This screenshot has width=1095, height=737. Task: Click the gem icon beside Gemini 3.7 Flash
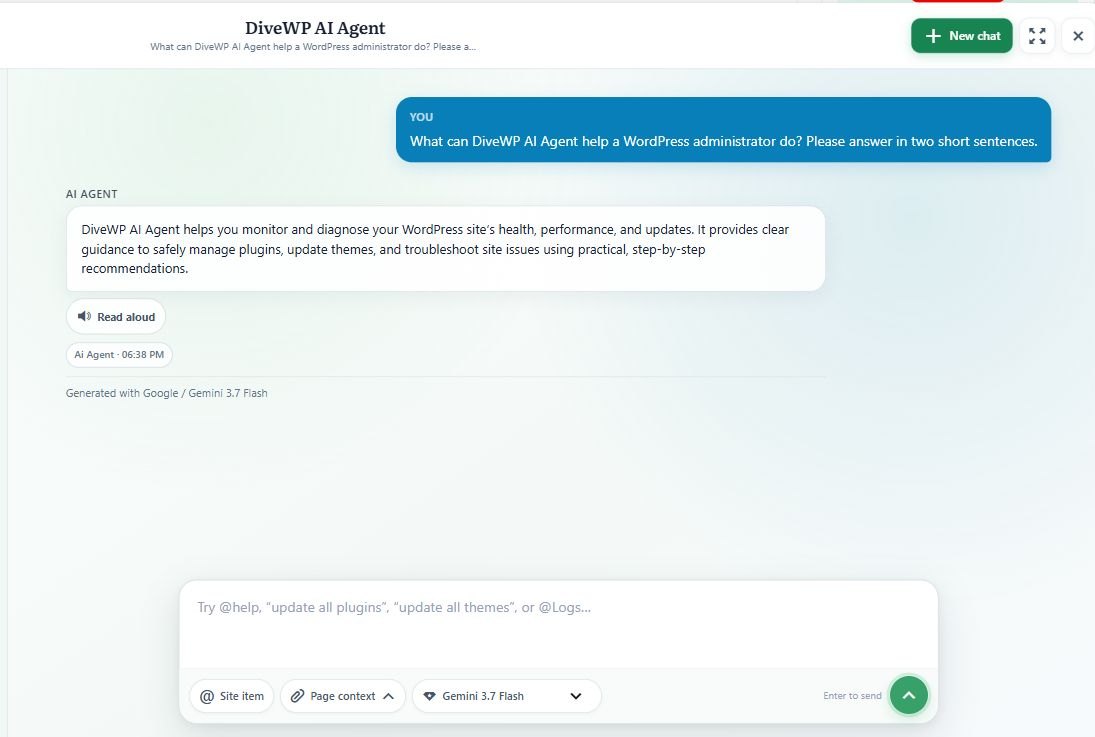tap(429, 696)
